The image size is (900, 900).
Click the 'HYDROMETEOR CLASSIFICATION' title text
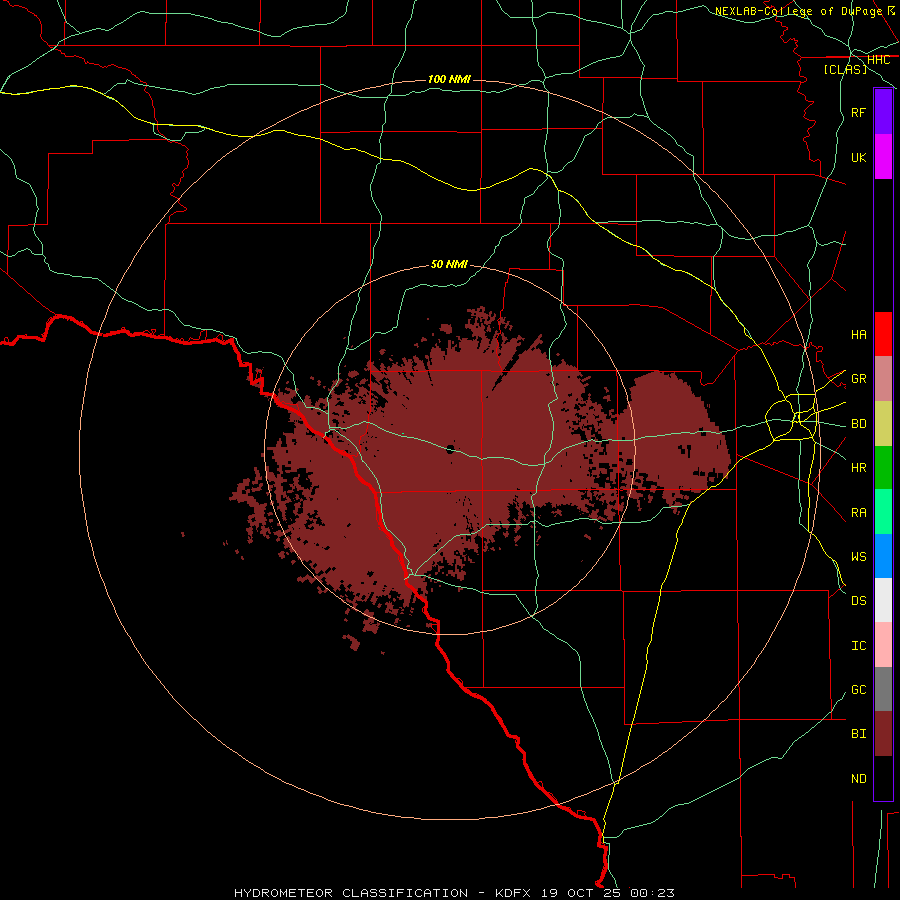[351, 893]
